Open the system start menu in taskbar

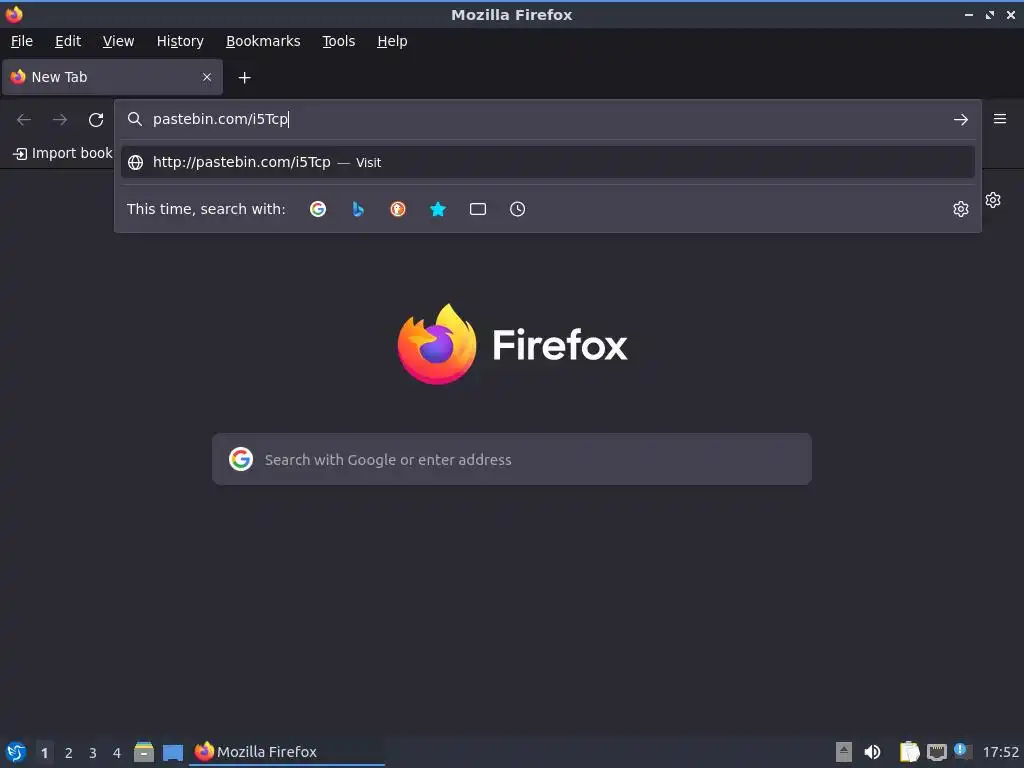[16, 752]
